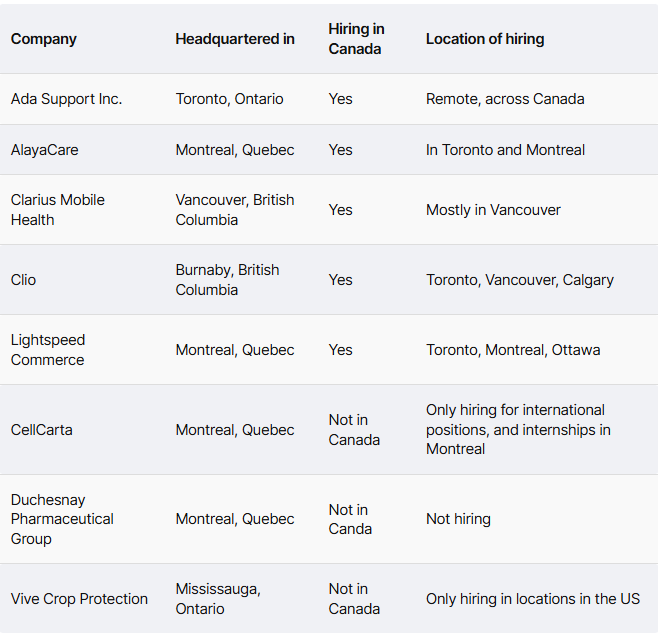658x634 pixels.
Task: Click the Lightspeed Commerce cell
Action: (48, 350)
